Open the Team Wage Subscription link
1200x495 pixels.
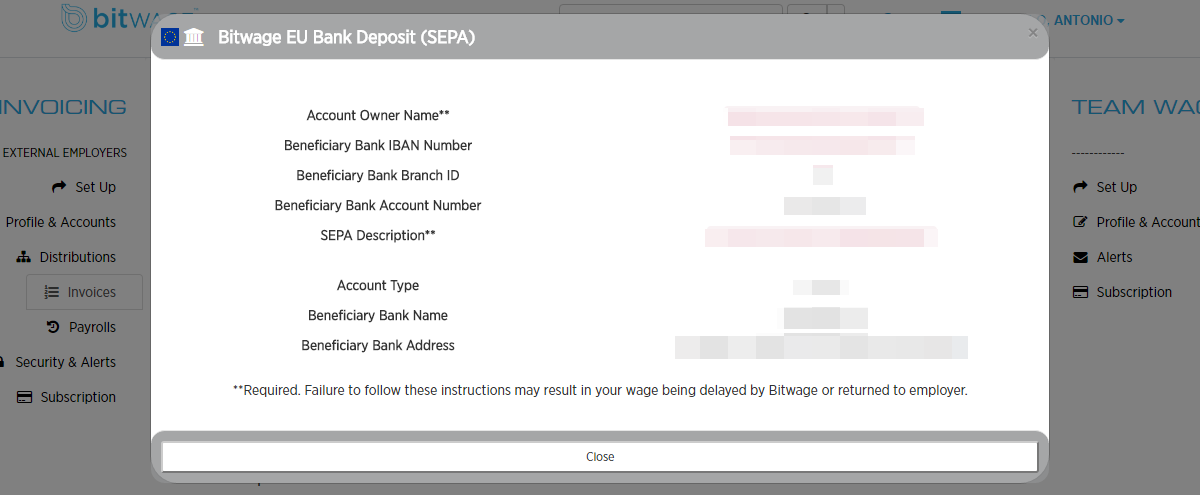pyautogui.click(x=1133, y=292)
